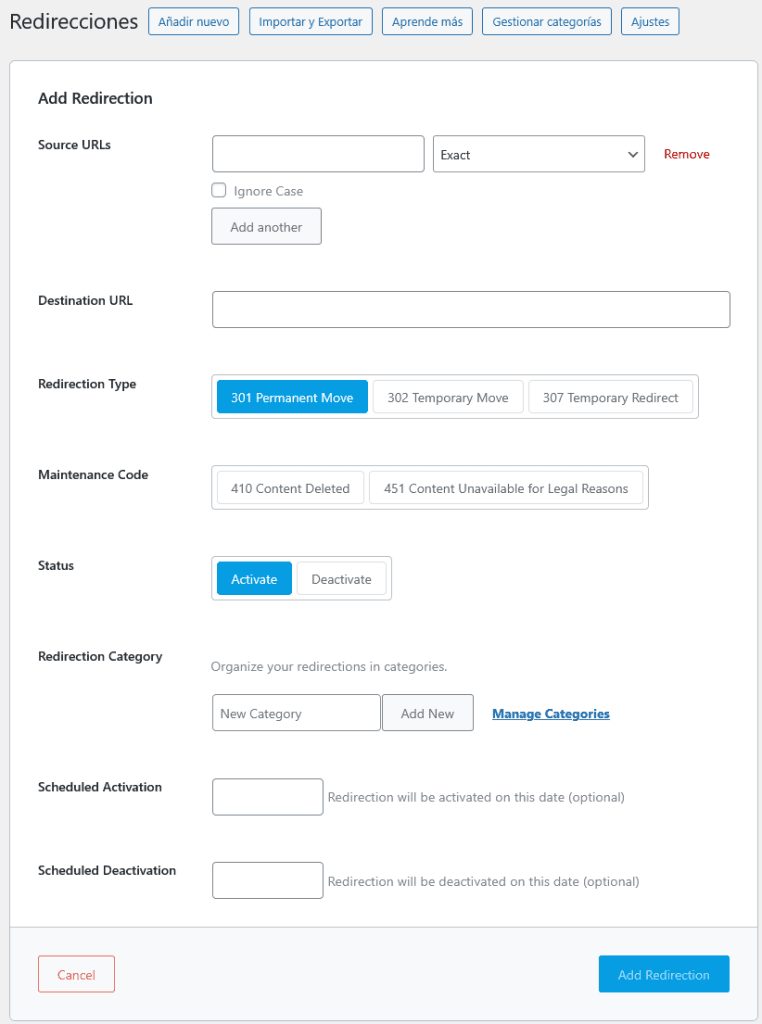Submit with the Add Redirection button
The image size is (762, 1024).
pos(664,975)
